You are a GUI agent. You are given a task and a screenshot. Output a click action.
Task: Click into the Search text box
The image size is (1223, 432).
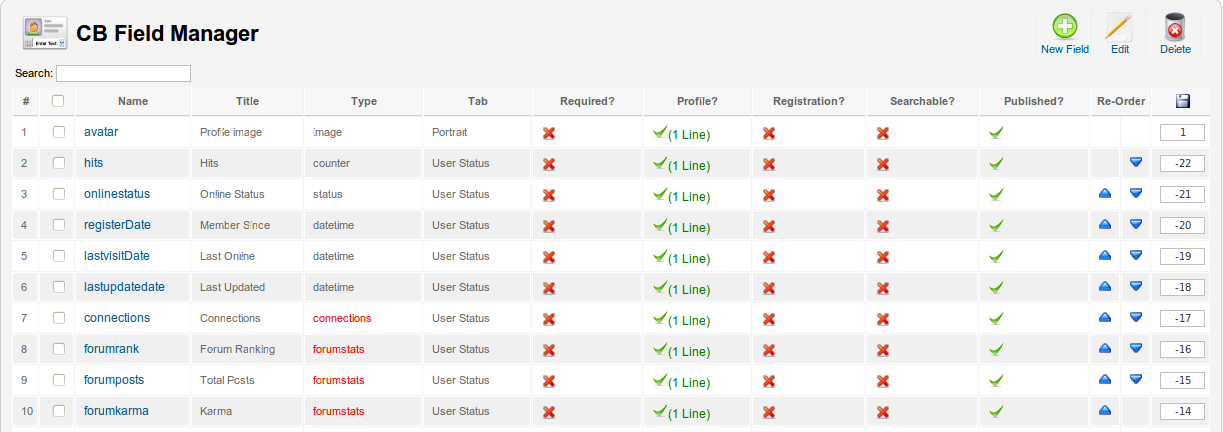tap(123, 73)
